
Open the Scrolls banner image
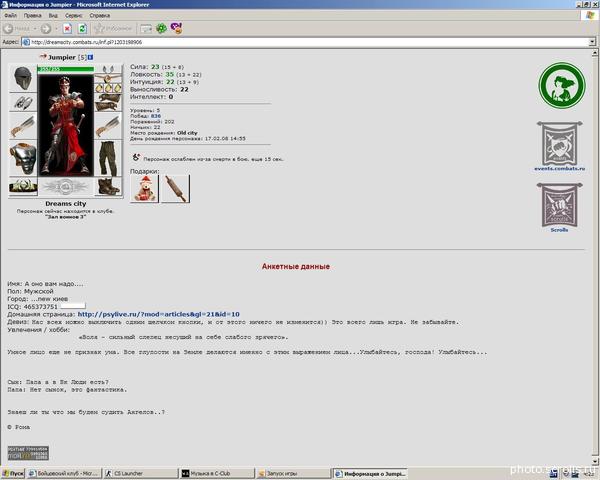pyautogui.click(x=559, y=204)
